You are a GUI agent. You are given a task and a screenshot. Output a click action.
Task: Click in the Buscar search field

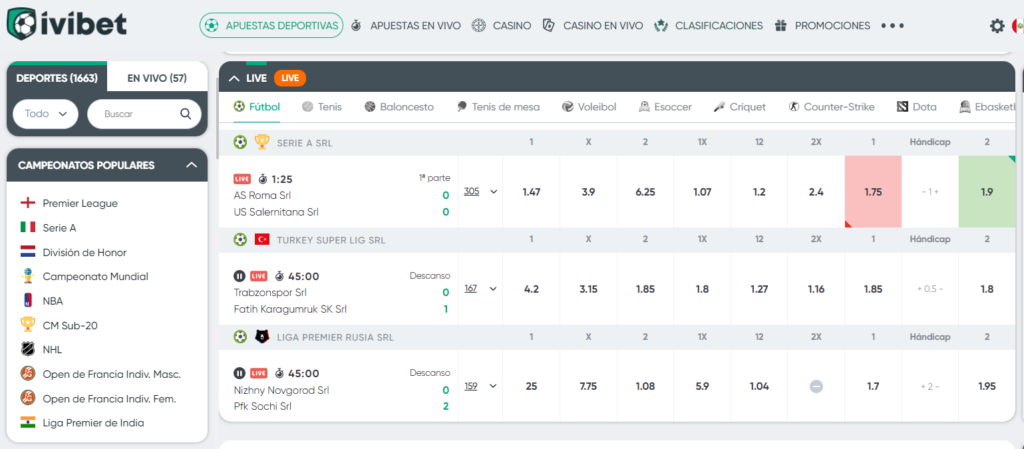(144, 114)
